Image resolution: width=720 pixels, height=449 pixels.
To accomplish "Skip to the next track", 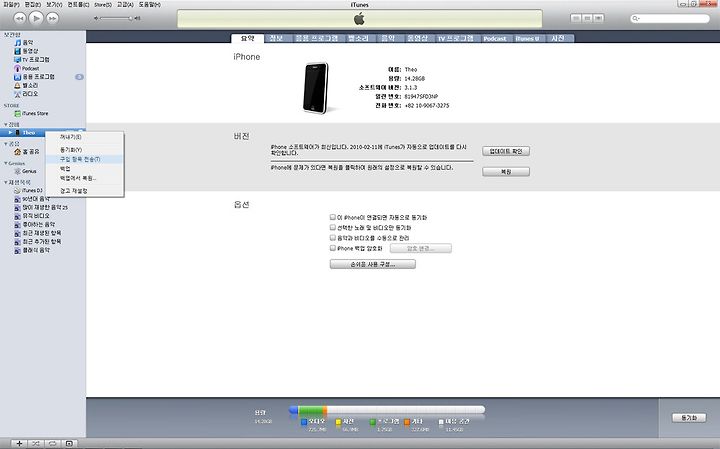I will tap(52, 18).
